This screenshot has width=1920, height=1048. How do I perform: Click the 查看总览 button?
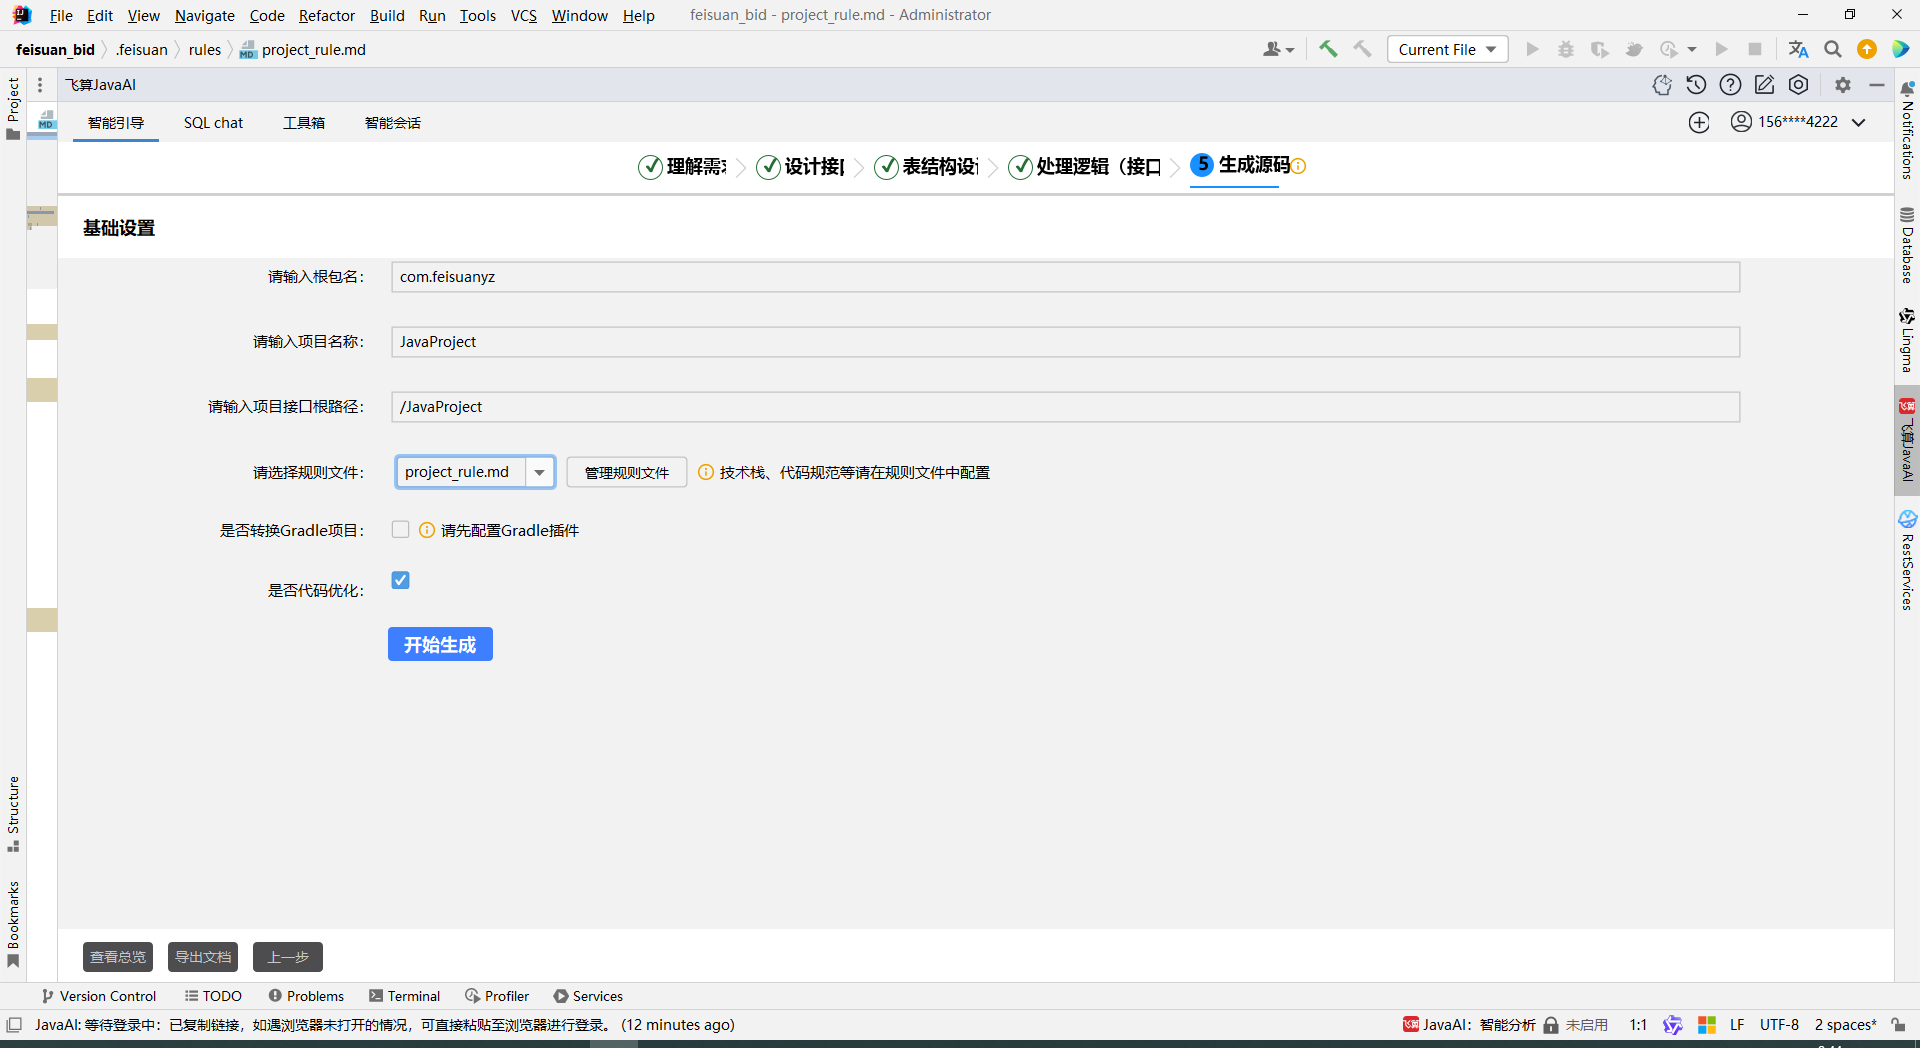[x=118, y=957]
